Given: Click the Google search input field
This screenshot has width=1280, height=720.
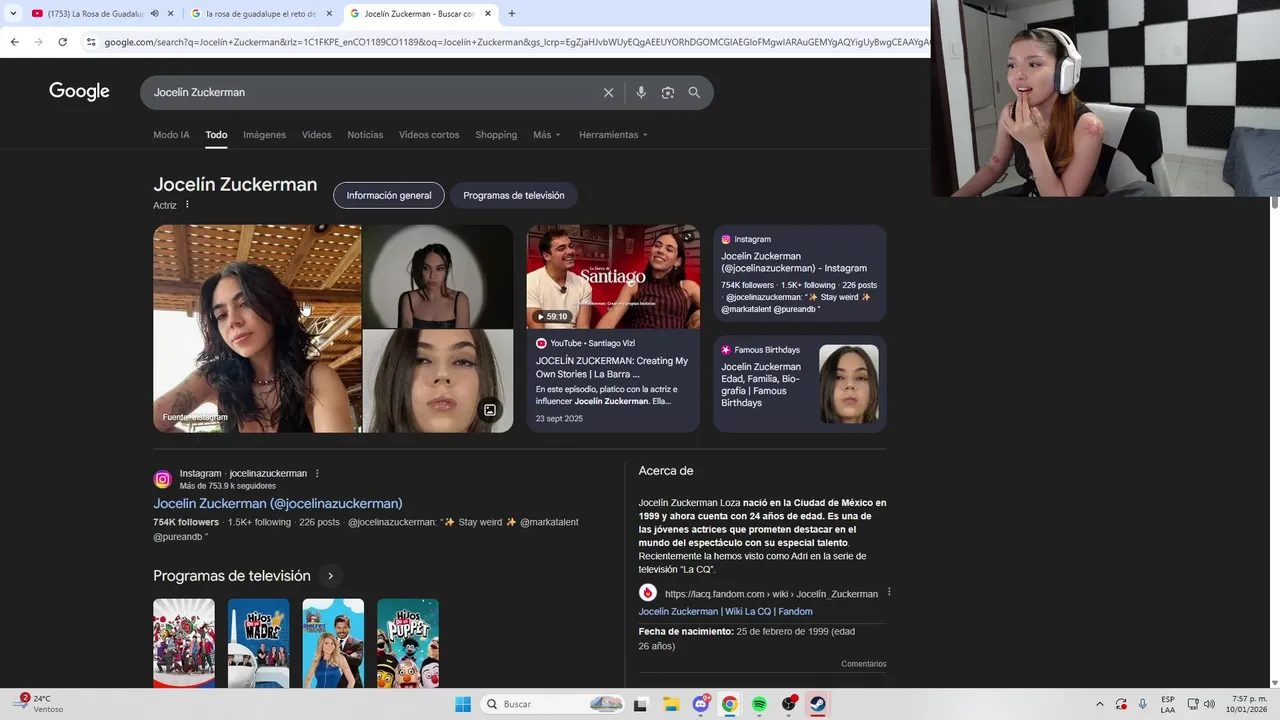Looking at the screenshot, I should (x=370, y=92).
